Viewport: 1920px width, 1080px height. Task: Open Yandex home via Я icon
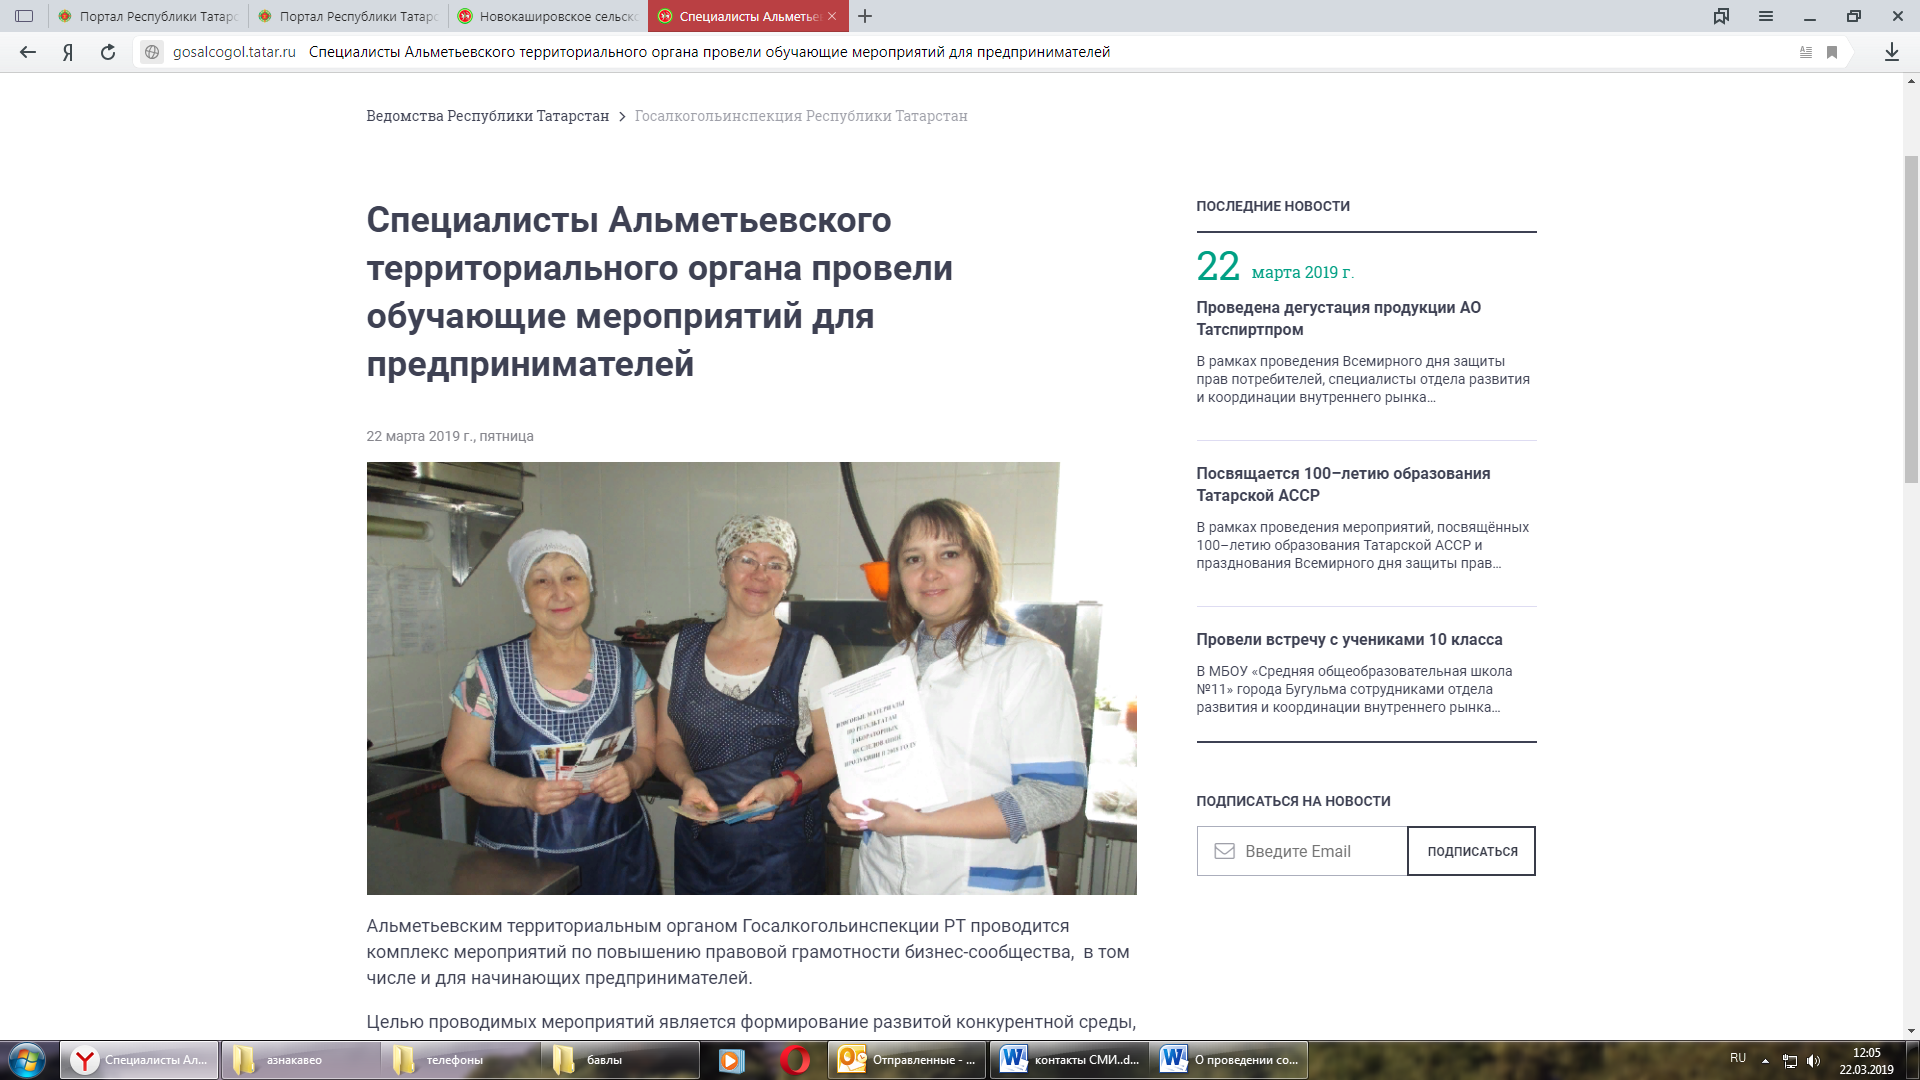click(x=68, y=52)
